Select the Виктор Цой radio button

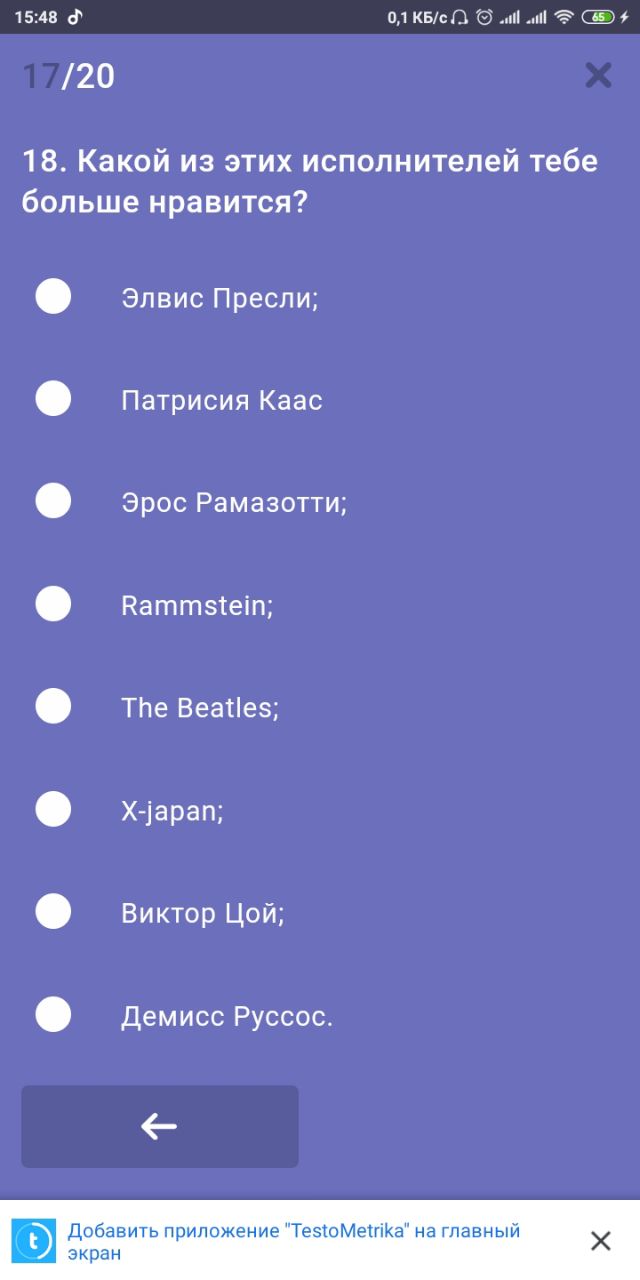point(53,912)
